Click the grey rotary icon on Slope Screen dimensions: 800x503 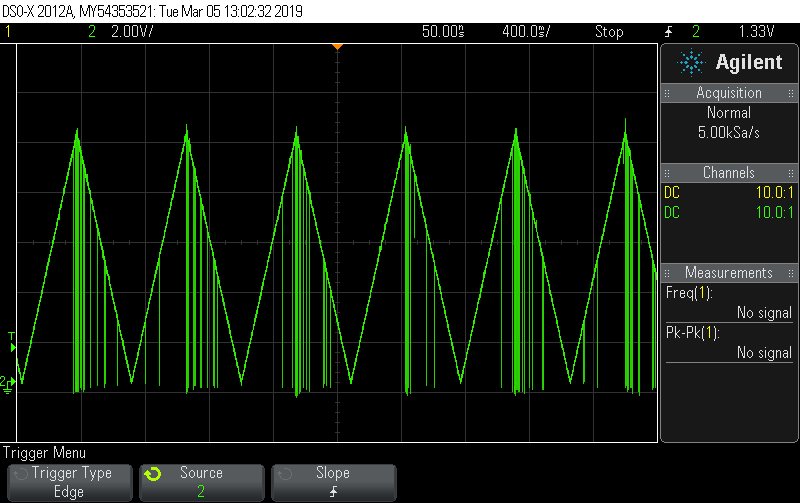(x=285, y=474)
